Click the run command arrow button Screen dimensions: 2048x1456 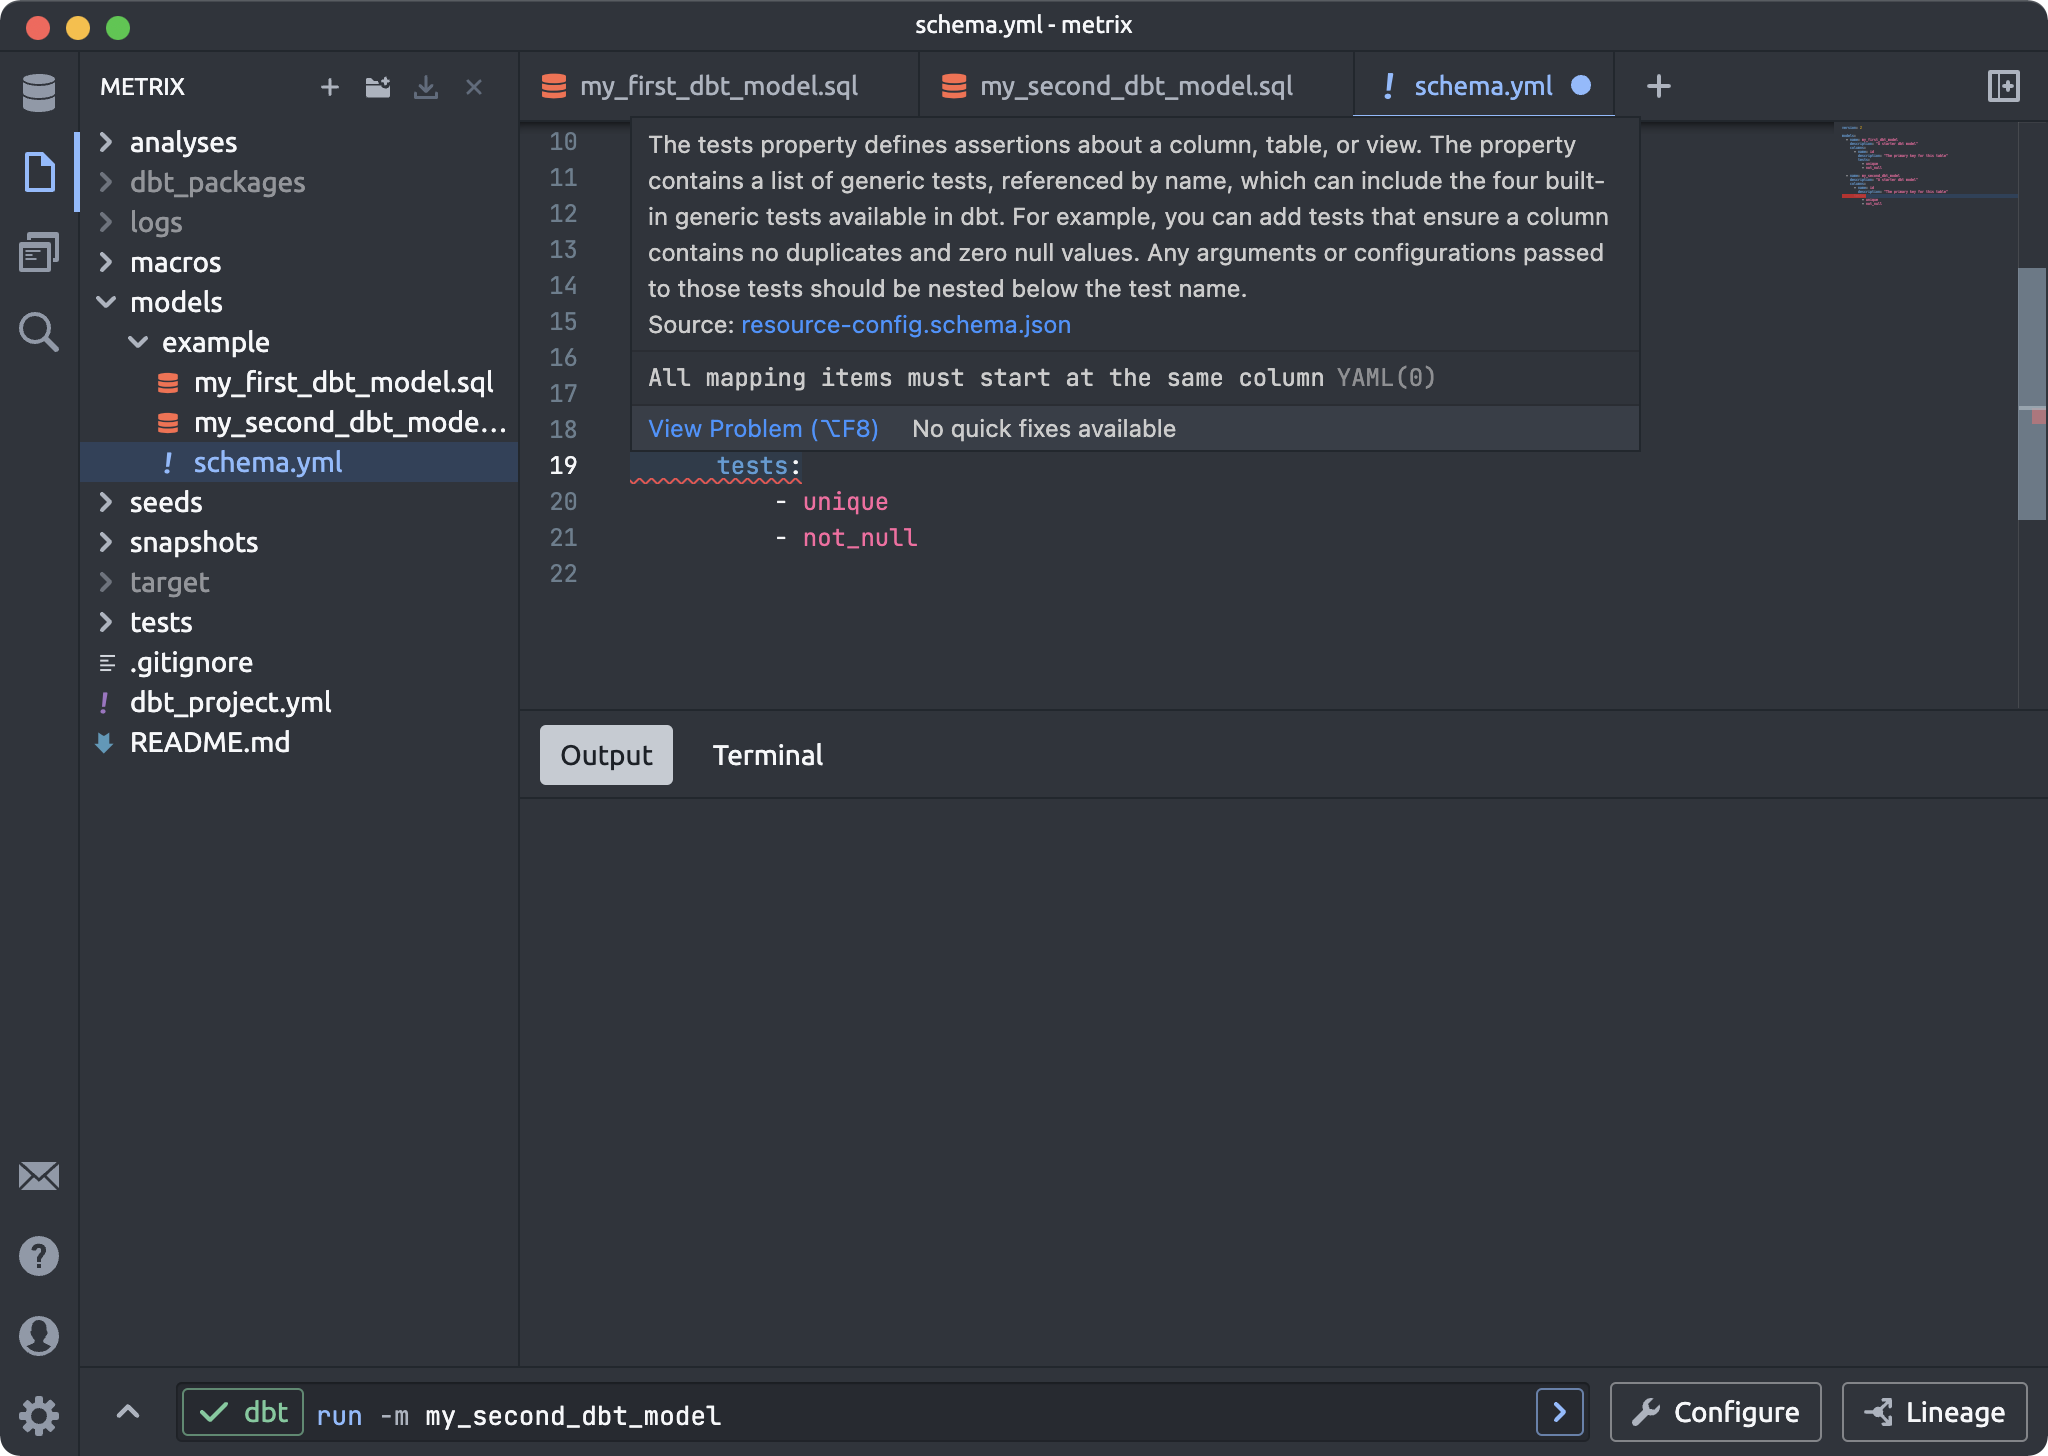point(1560,1412)
